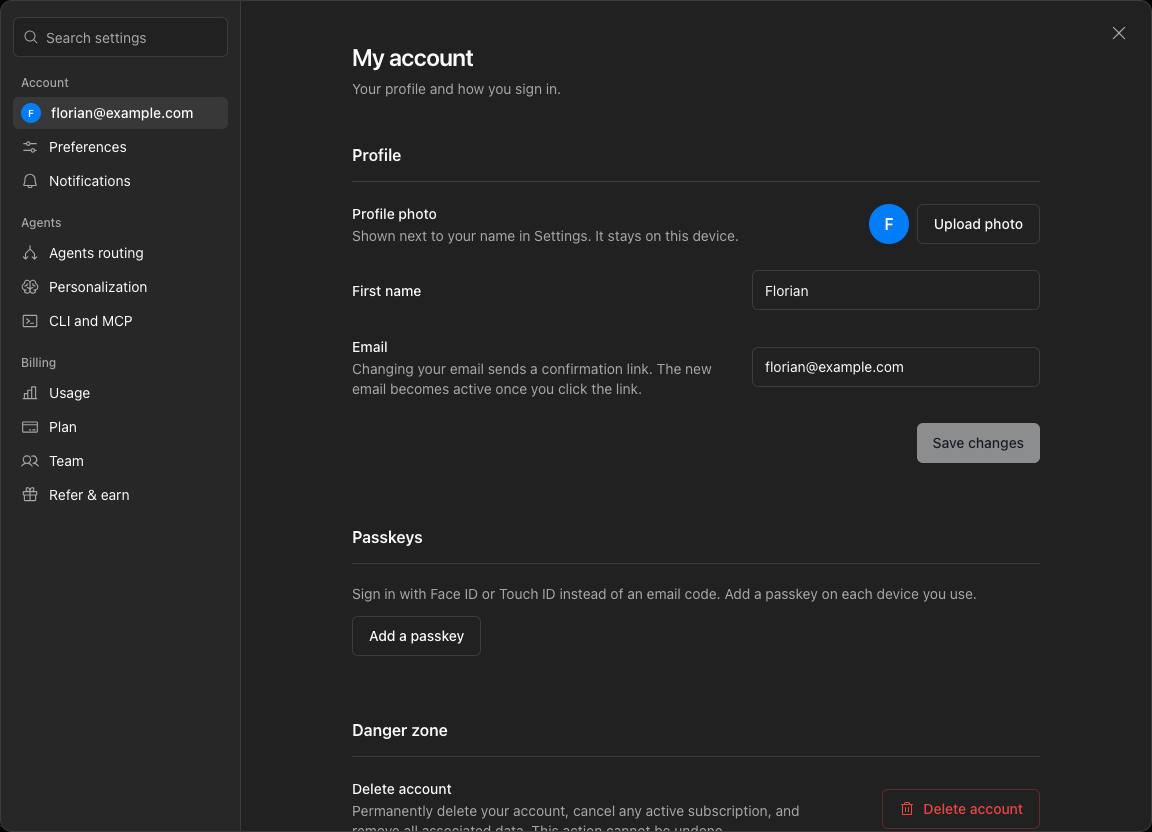Image resolution: width=1152 pixels, height=832 pixels.
Task: Click the Team people icon
Action: pos(30,461)
